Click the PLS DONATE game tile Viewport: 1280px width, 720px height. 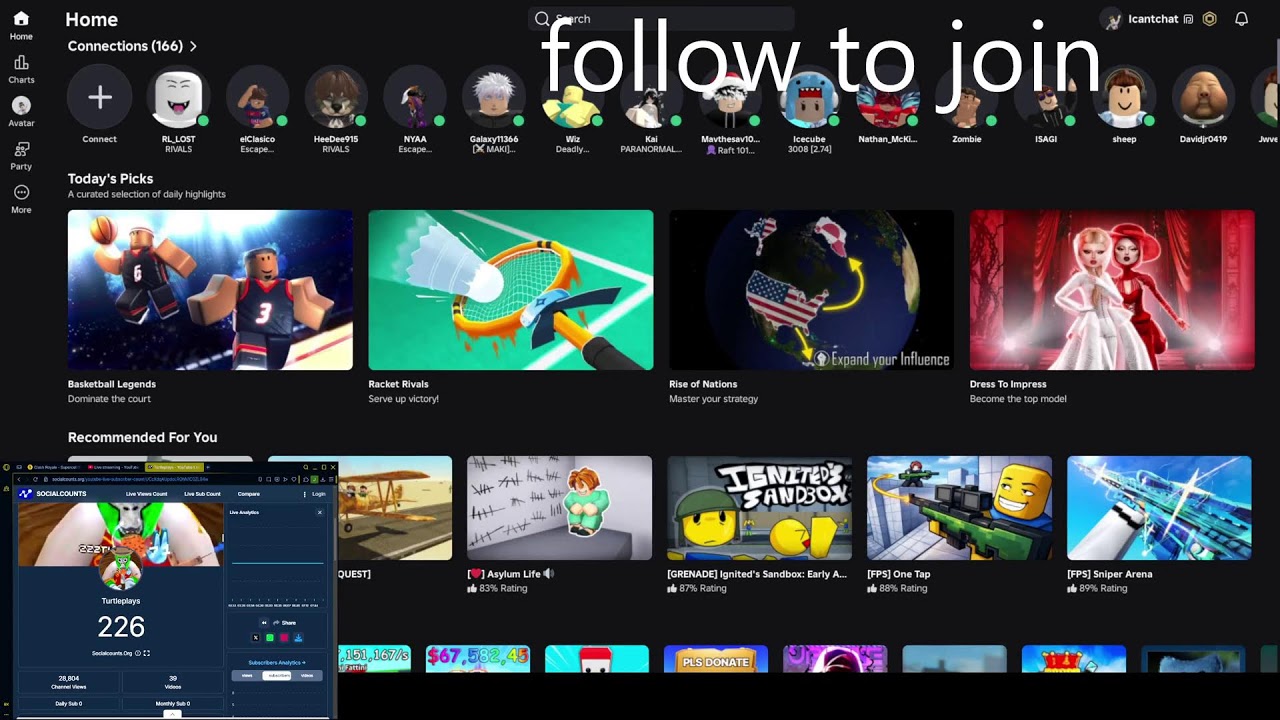(x=716, y=659)
